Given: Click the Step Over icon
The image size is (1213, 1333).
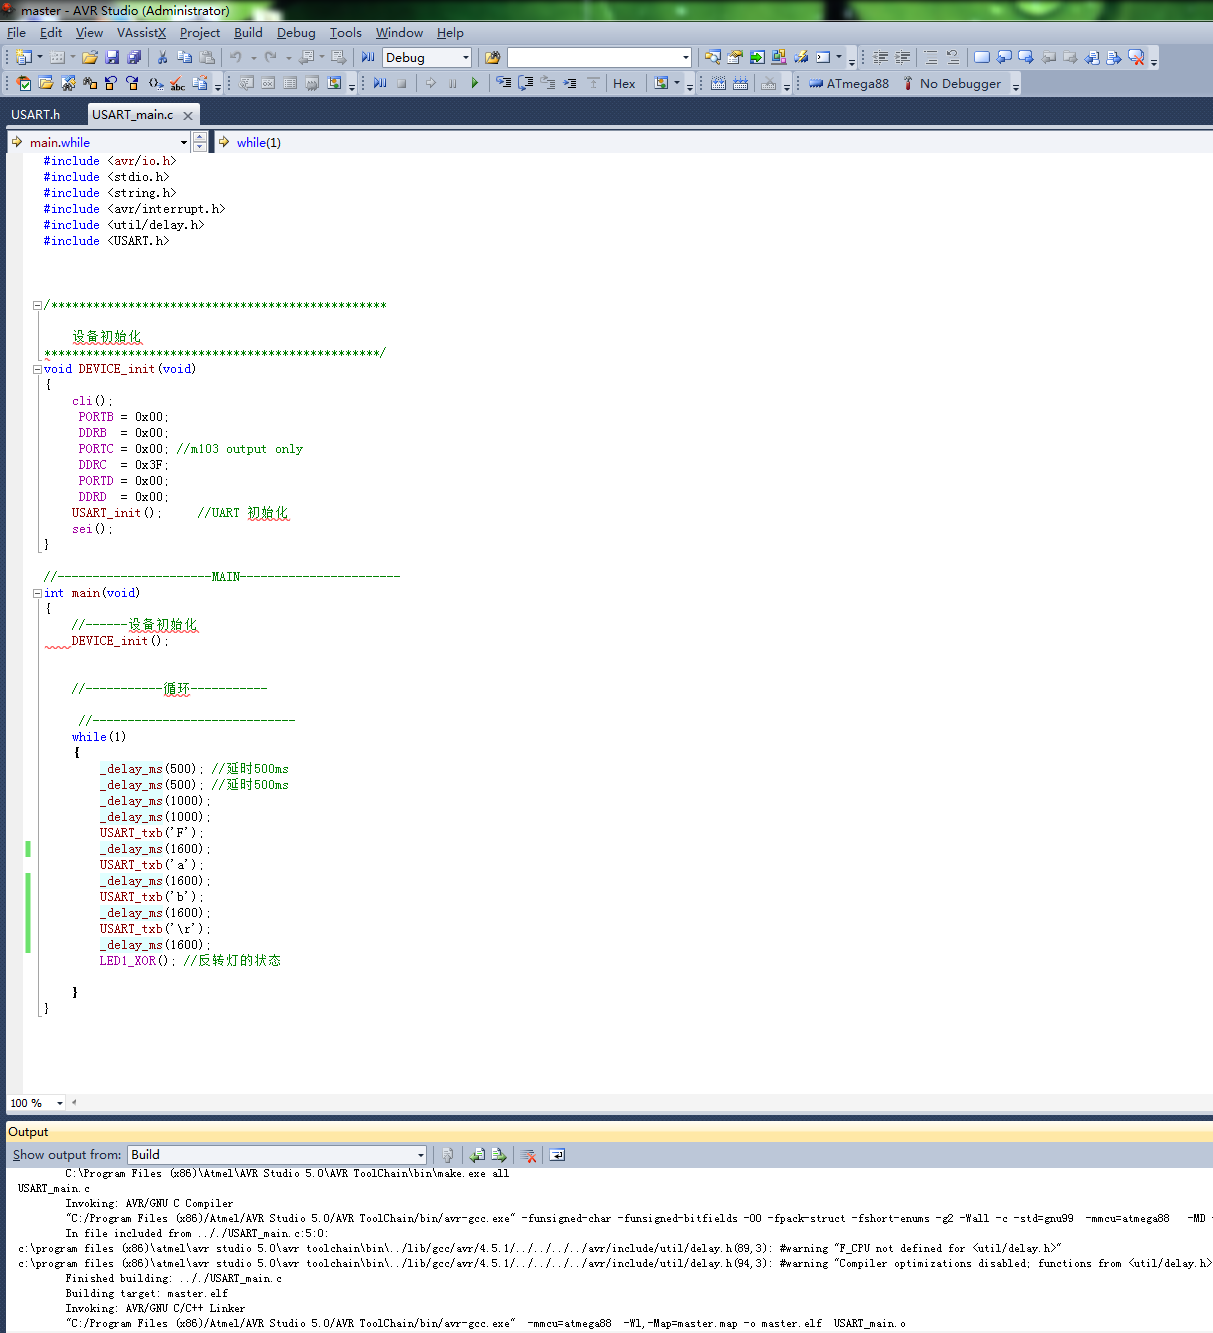Looking at the screenshot, I should [x=526, y=84].
